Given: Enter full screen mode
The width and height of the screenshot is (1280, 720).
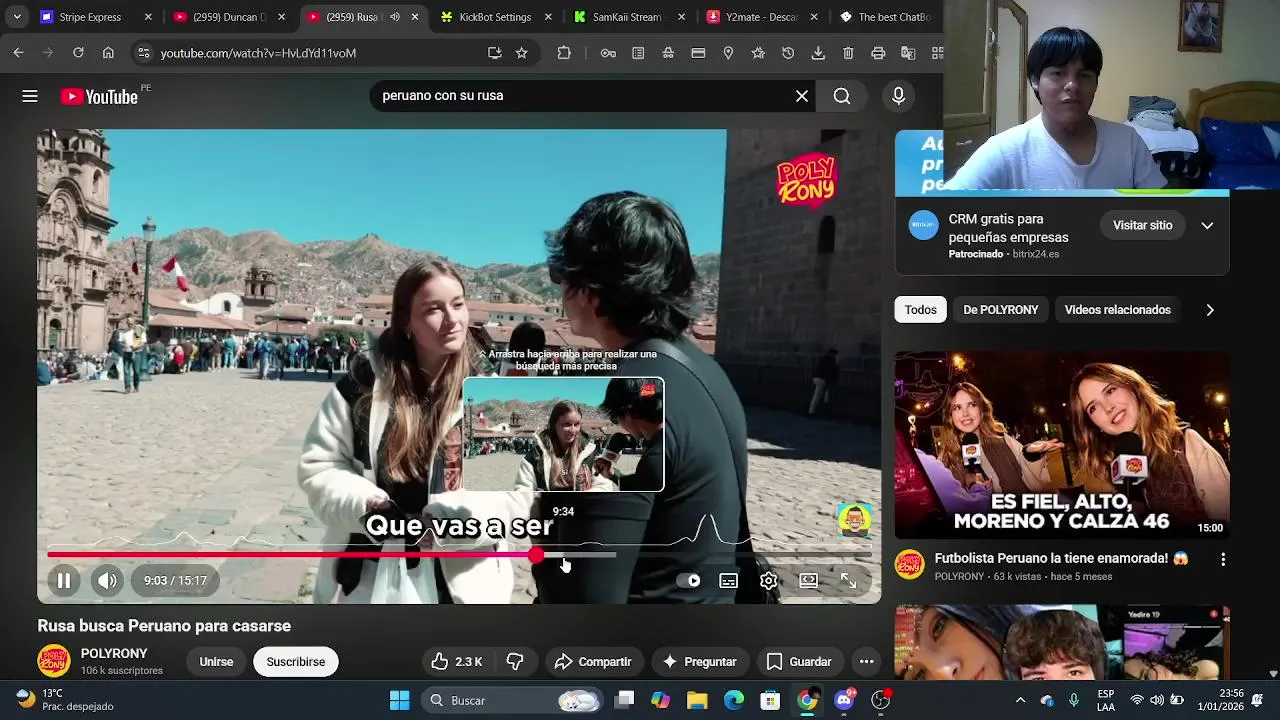Looking at the screenshot, I should tap(848, 580).
